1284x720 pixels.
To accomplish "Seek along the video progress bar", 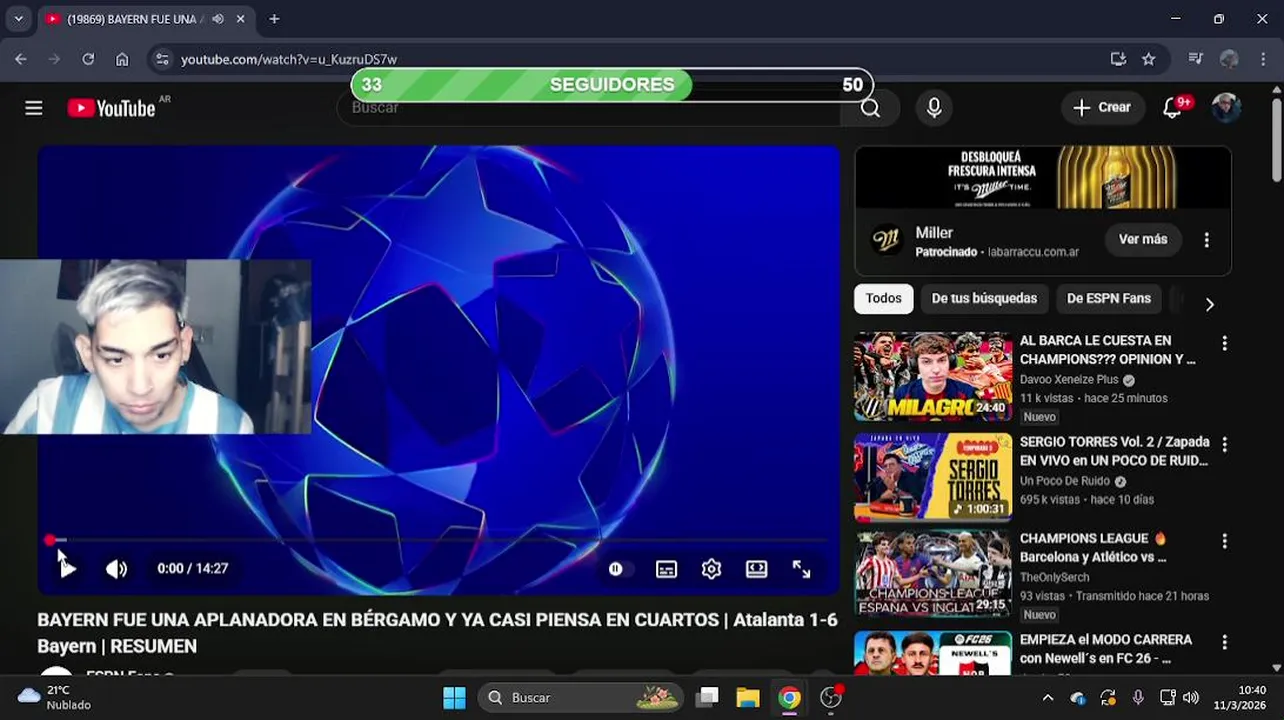I will click(438, 540).
